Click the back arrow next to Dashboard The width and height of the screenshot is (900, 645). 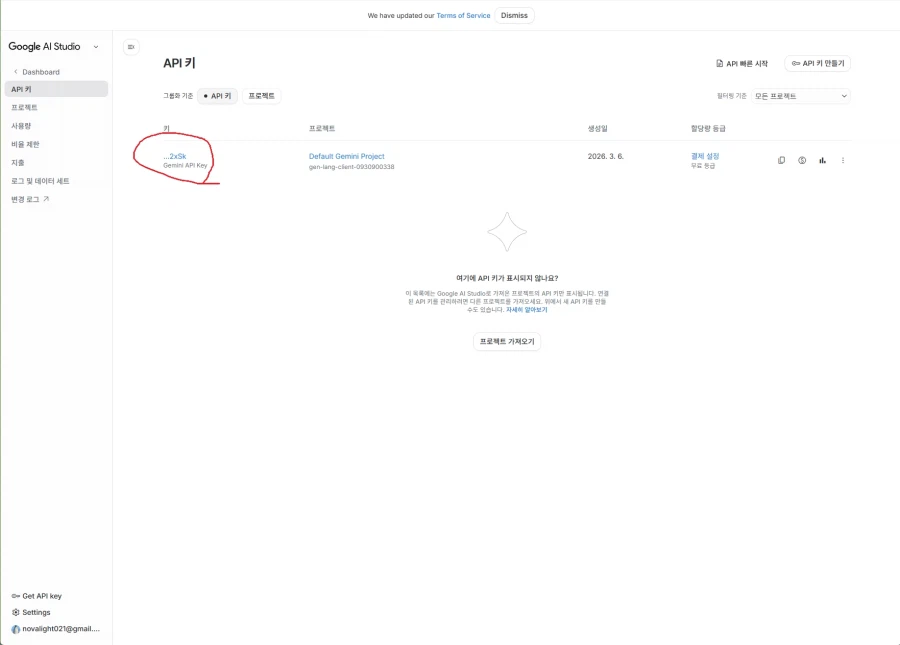pos(17,71)
